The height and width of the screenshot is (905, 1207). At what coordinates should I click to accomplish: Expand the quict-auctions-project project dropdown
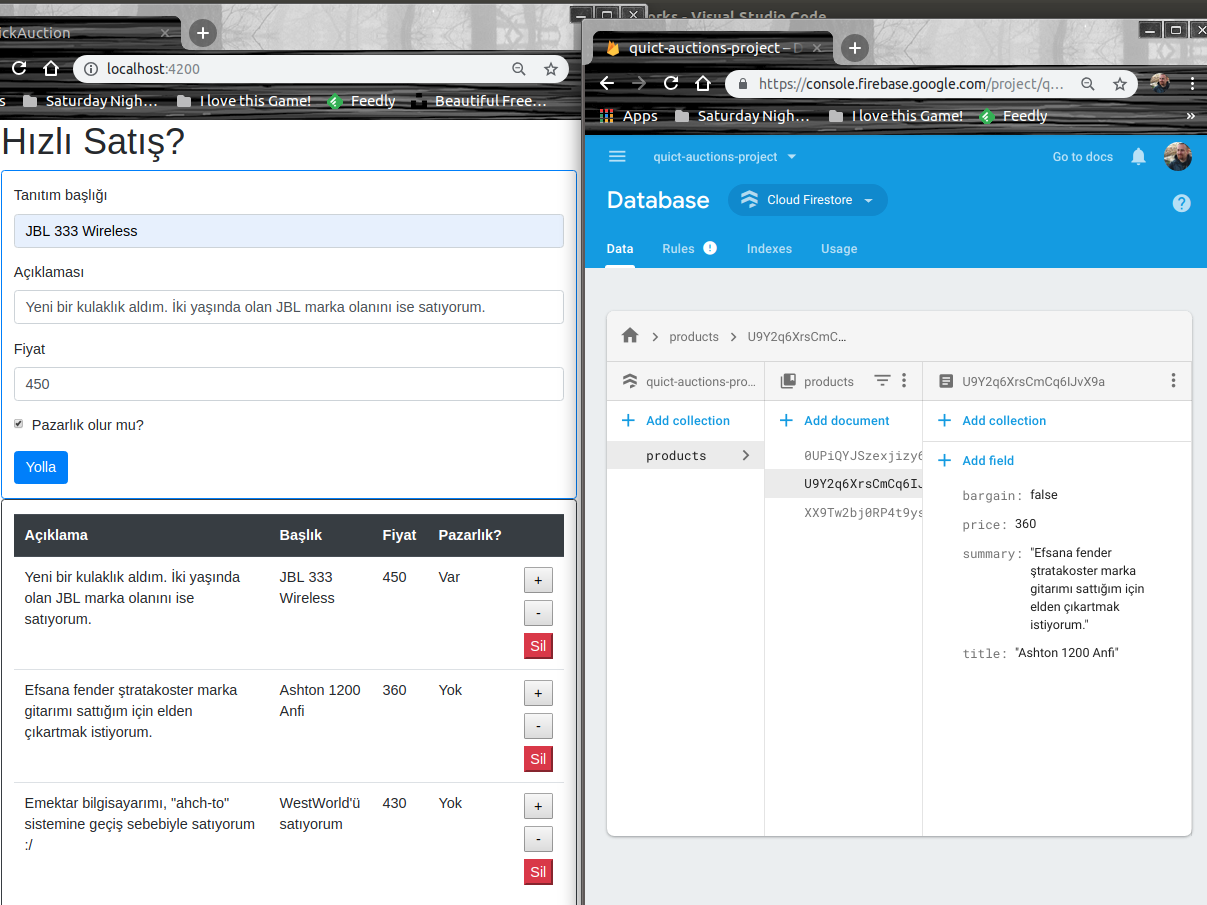[x=725, y=157]
